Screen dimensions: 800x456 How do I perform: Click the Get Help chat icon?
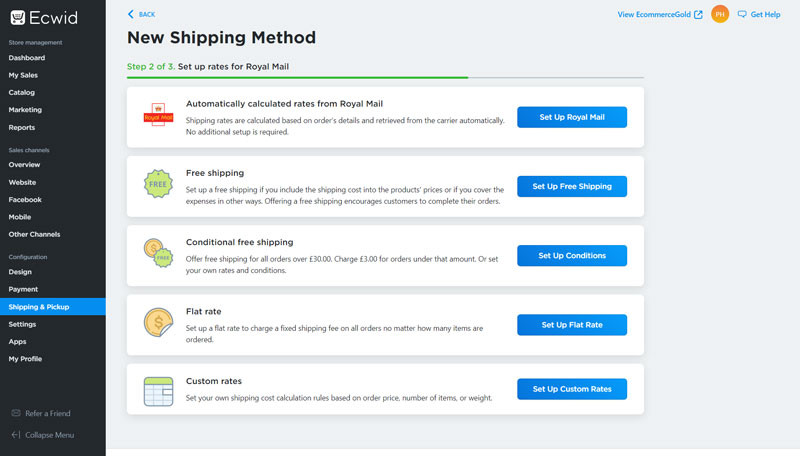(742, 14)
